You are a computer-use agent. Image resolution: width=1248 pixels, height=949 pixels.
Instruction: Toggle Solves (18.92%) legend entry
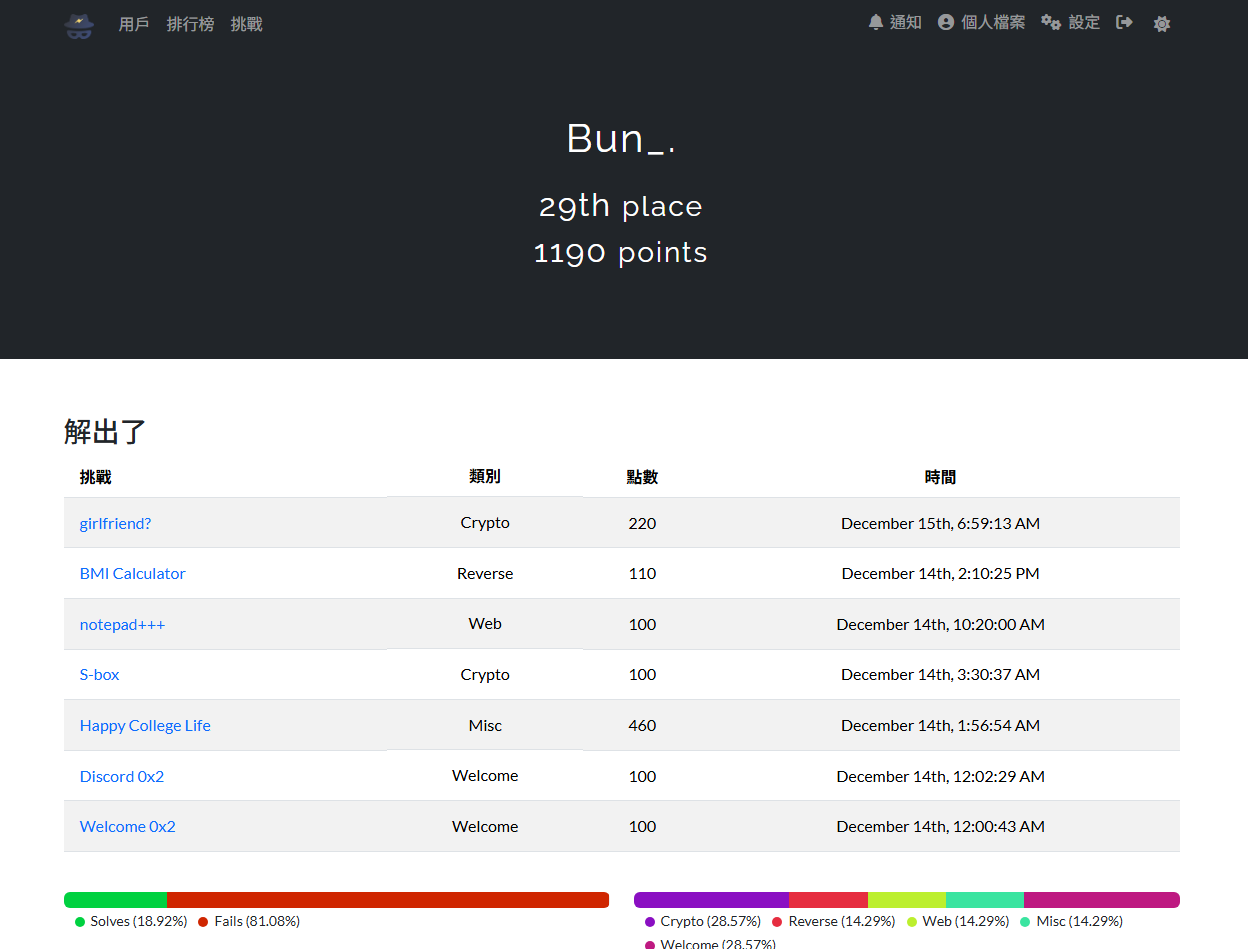(x=131, y=921)
